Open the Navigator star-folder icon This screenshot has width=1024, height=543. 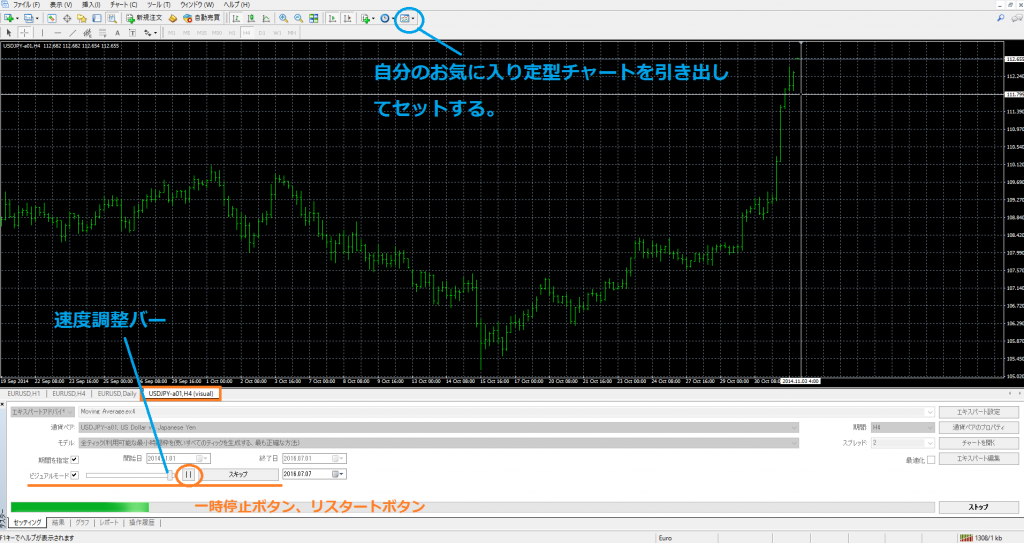pos(82,18)
